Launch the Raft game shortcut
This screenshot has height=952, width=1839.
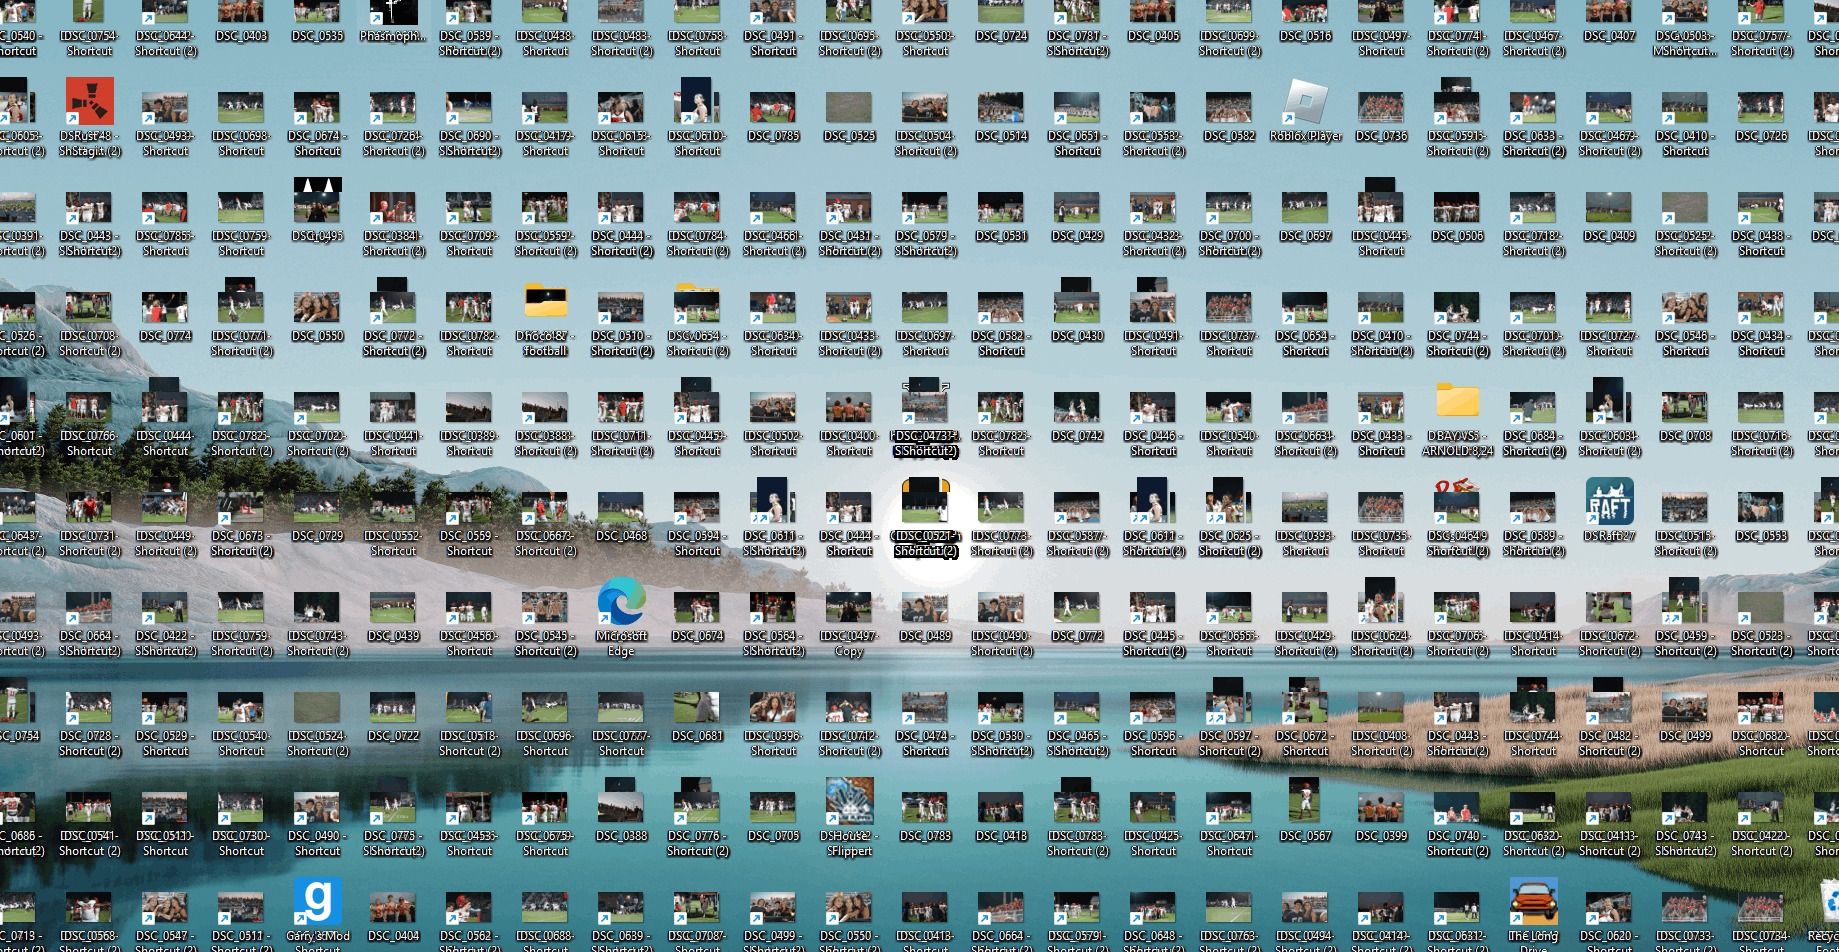(1609, 502)
